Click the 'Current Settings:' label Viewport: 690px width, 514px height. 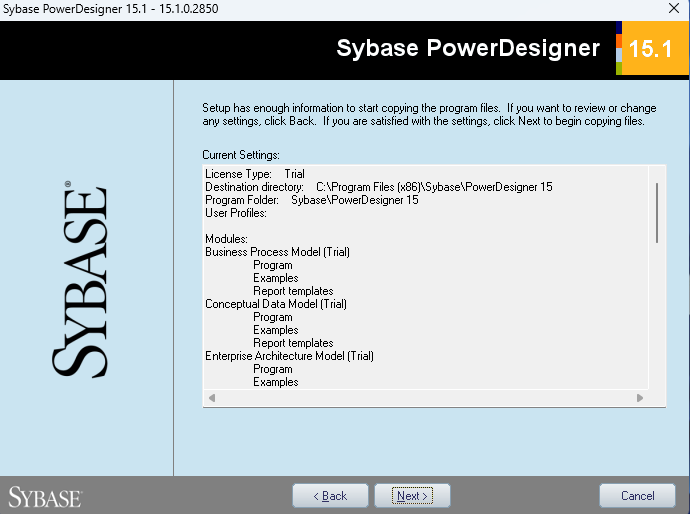[241, 155]
